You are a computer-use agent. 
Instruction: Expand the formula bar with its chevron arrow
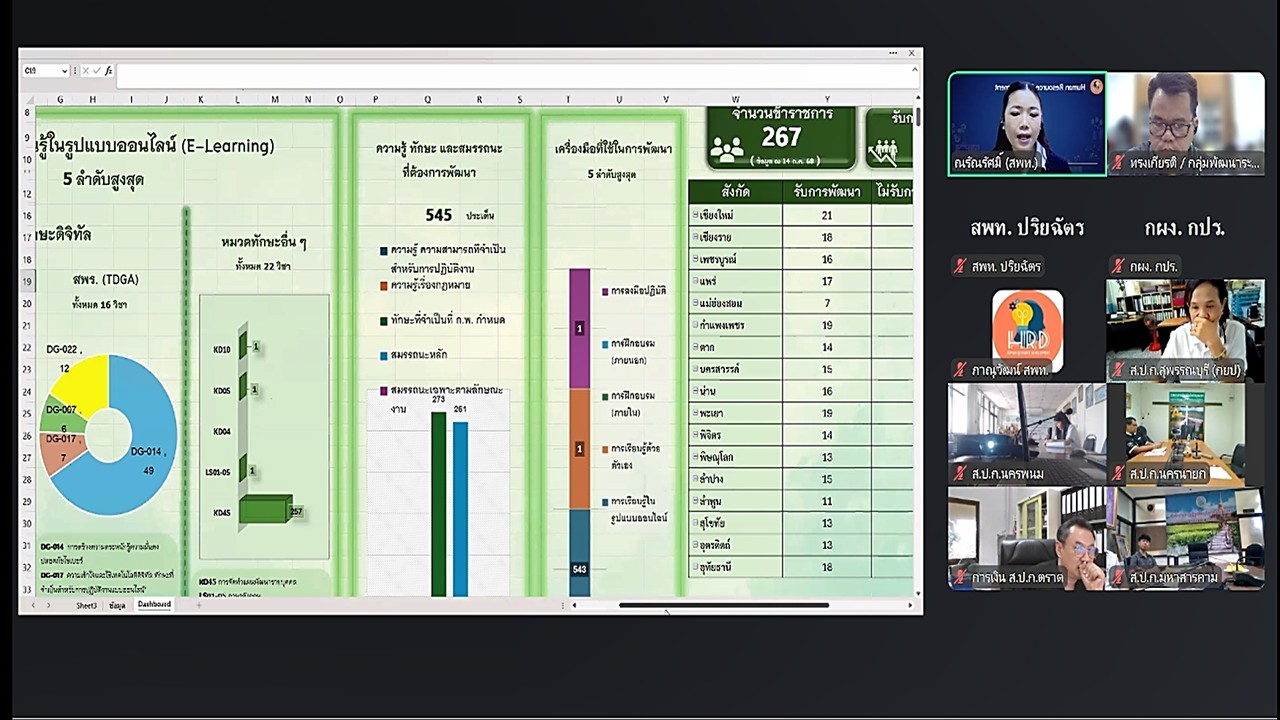(914, 71)
